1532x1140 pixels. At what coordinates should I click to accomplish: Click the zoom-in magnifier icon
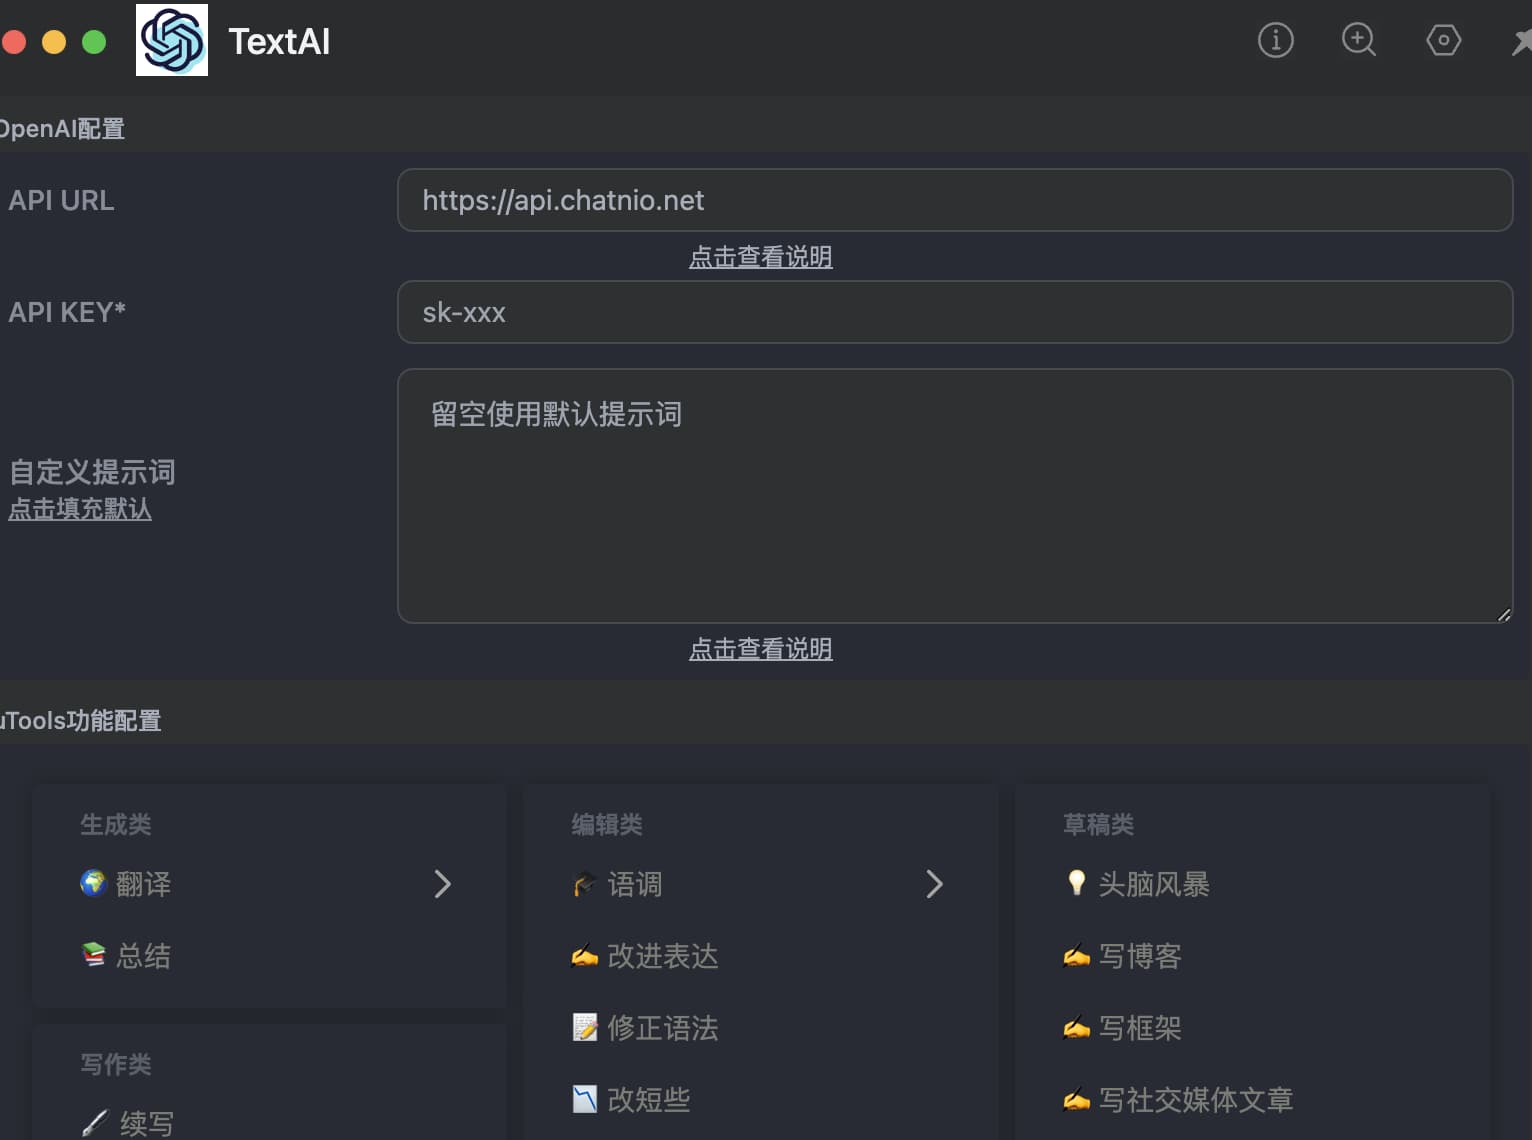(1358, 40)
